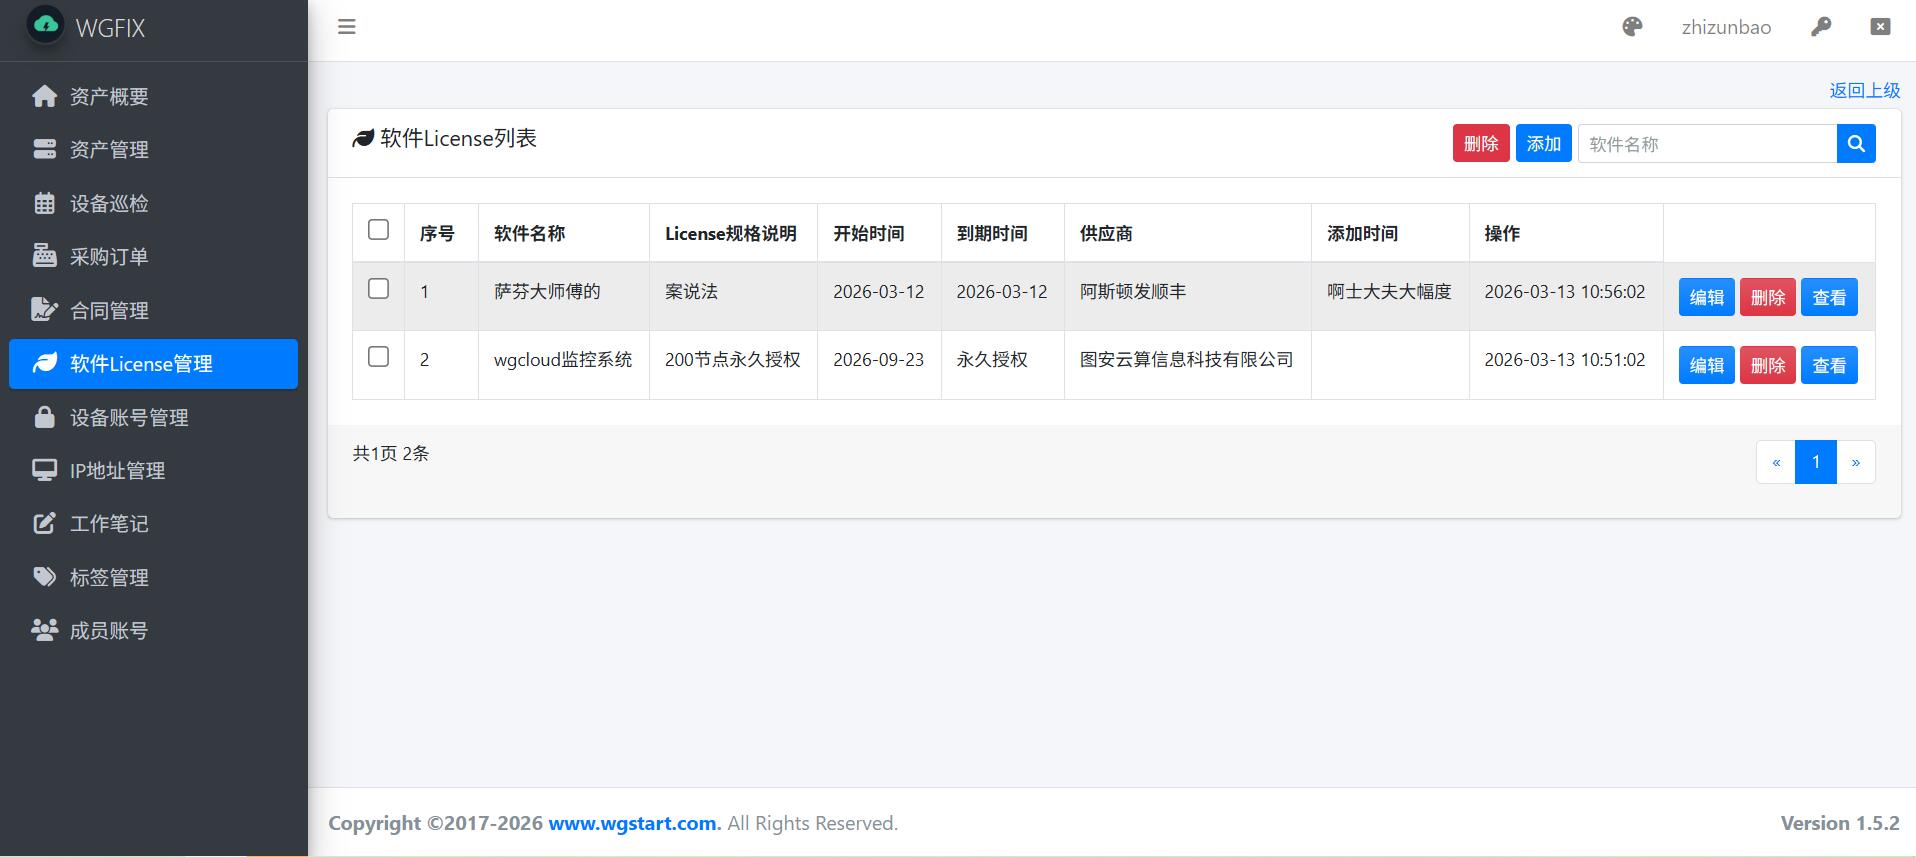The image size is (1916, 857).
Task: Open the theme palette icon
Action: click(x=1632, y=27)
